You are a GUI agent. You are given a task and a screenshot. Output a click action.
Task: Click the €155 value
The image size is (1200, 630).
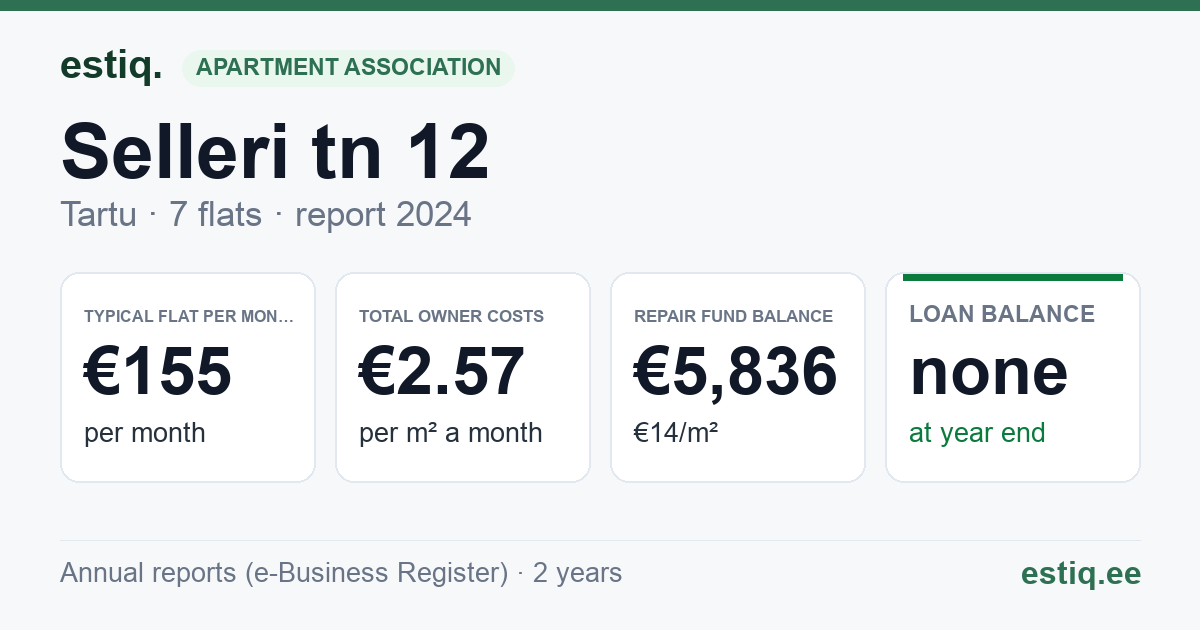(x=158, y=371)
